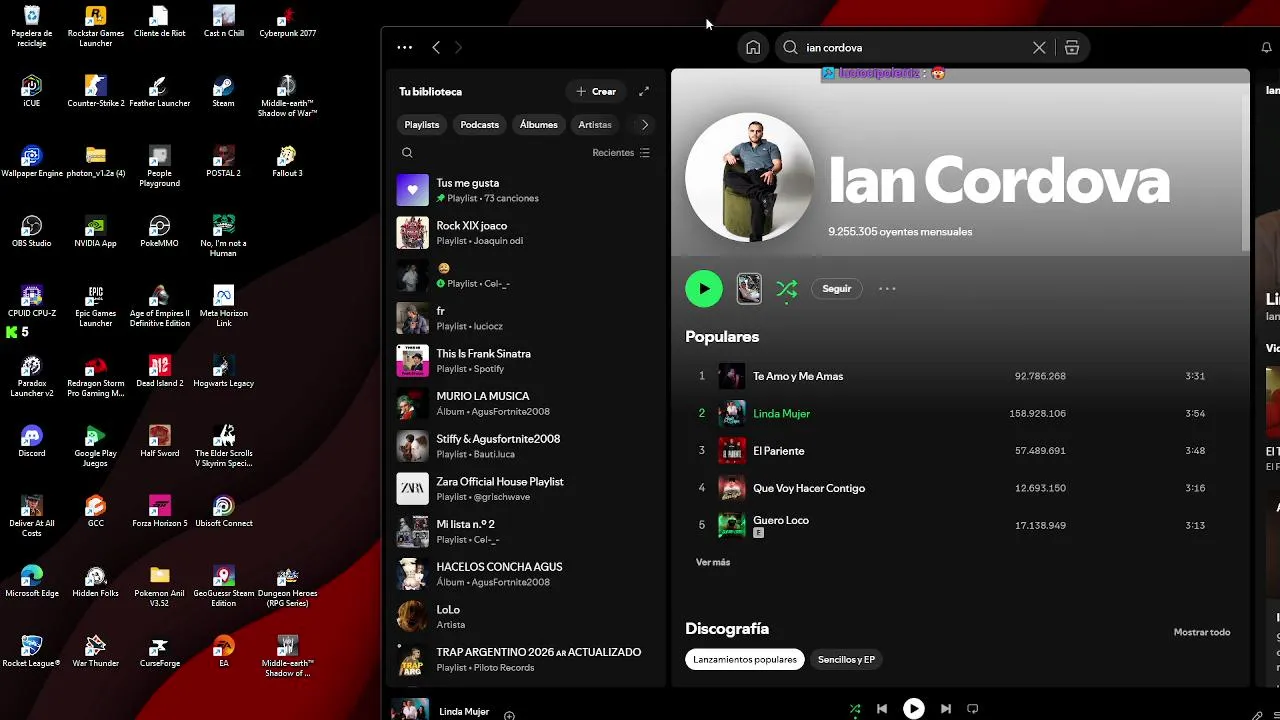Open NVIDIA App desktop shortcut

tap(96, 230)
